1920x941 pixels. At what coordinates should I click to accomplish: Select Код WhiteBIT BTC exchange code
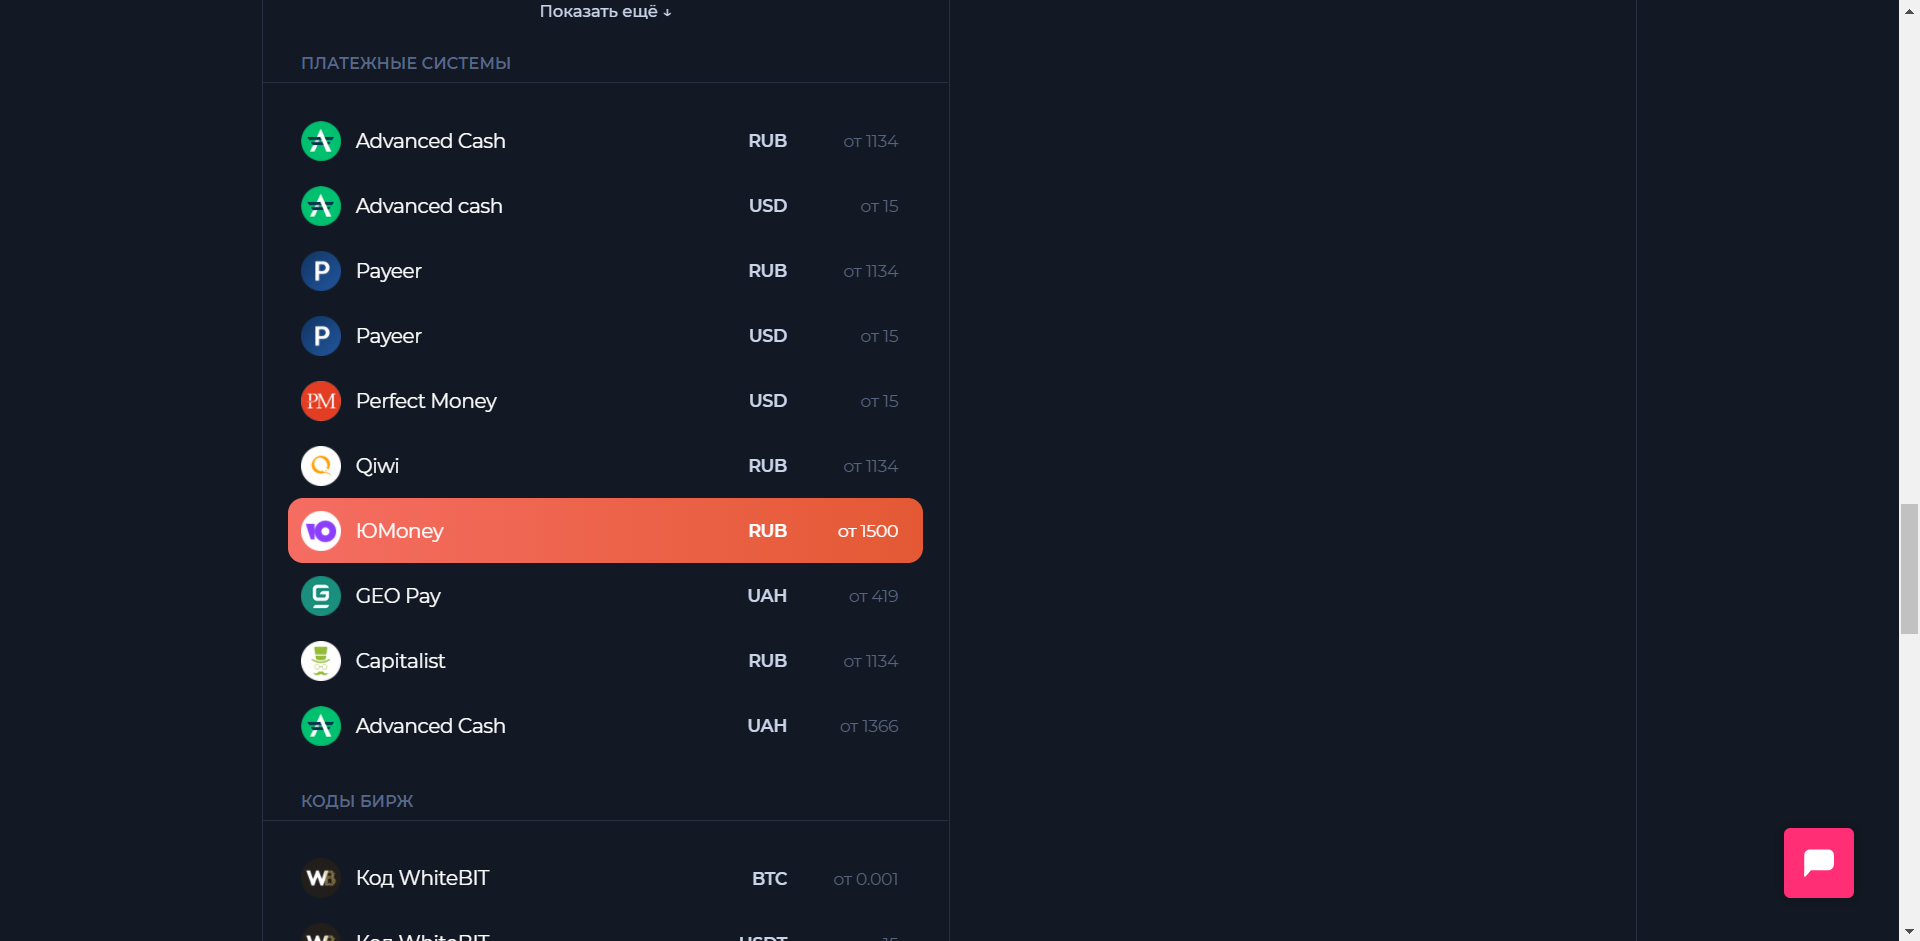pos(605,878)
